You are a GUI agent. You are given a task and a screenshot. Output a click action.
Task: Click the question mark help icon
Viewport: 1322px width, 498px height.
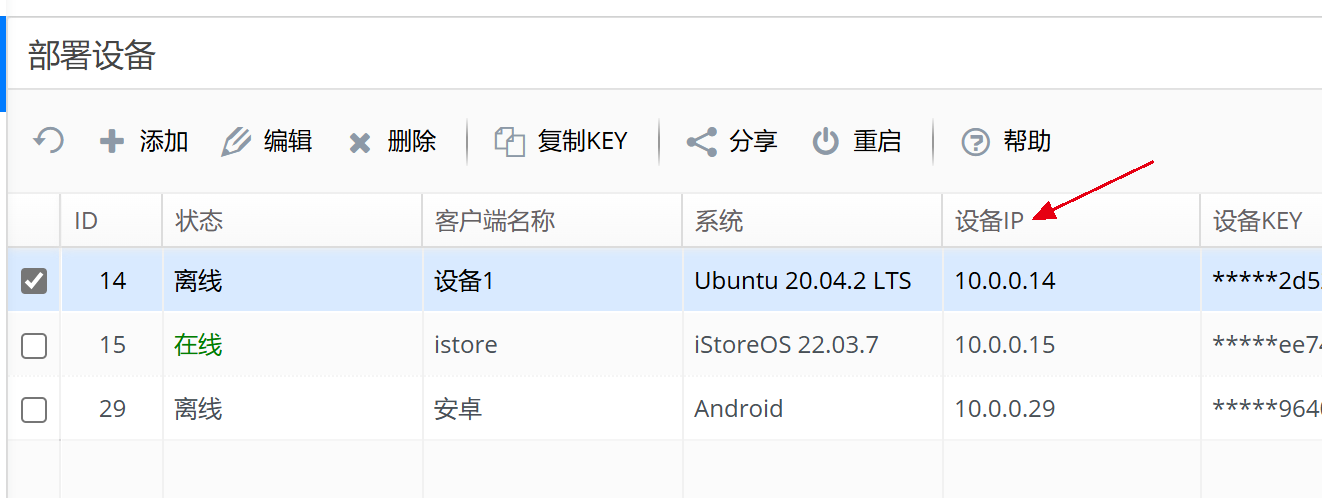(x=975, y=142)
